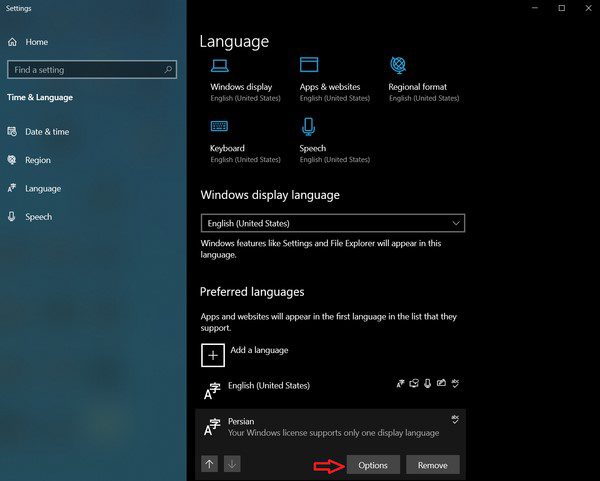
Task: Click spell-check feature icon for English row
Action: click(x=455, y=383)
